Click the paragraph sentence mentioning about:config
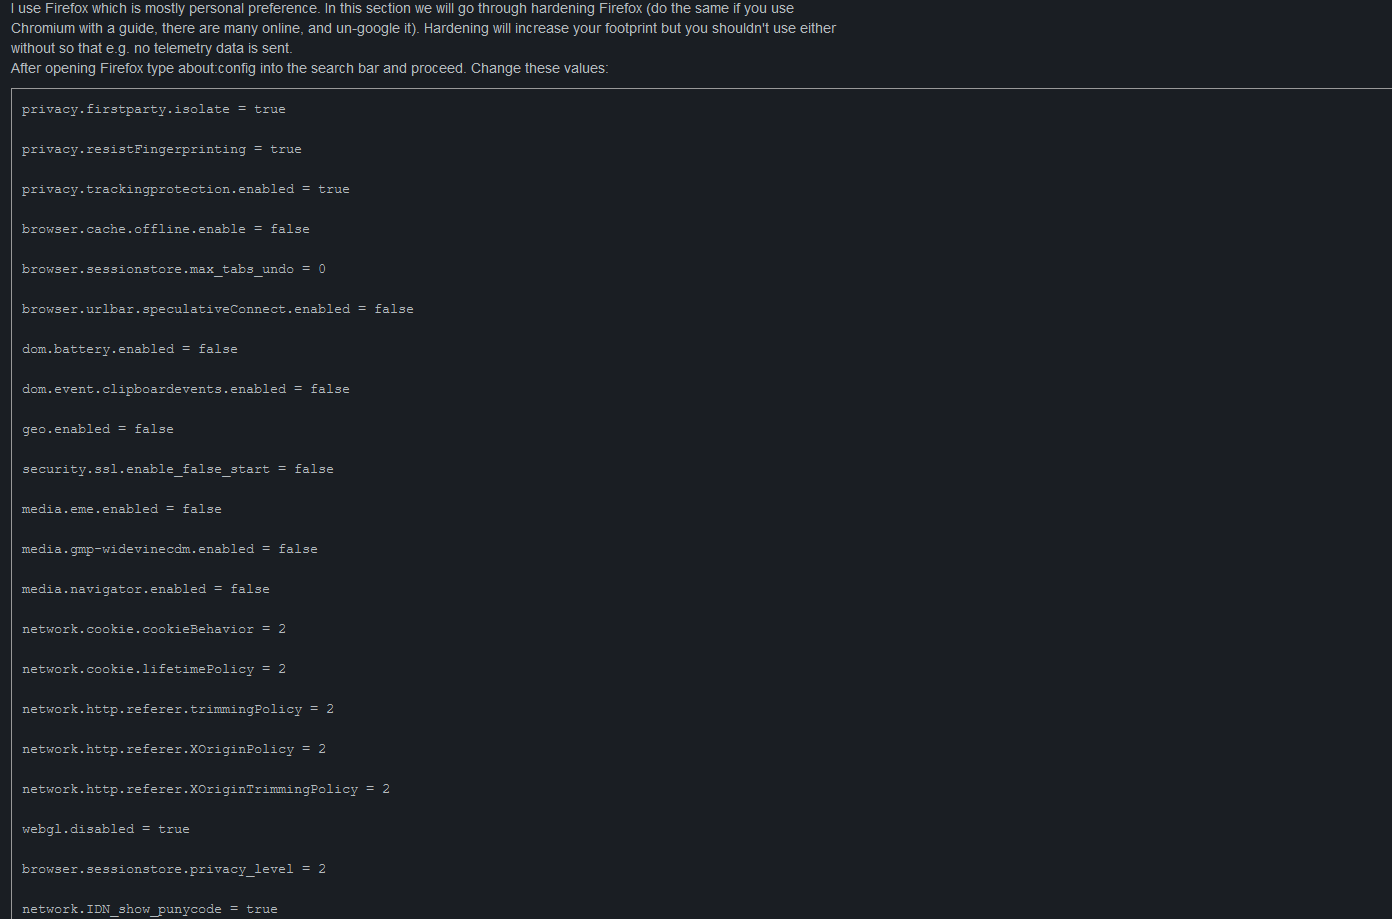This screenshot has width=1392, height=919. [x=309, y=68]
